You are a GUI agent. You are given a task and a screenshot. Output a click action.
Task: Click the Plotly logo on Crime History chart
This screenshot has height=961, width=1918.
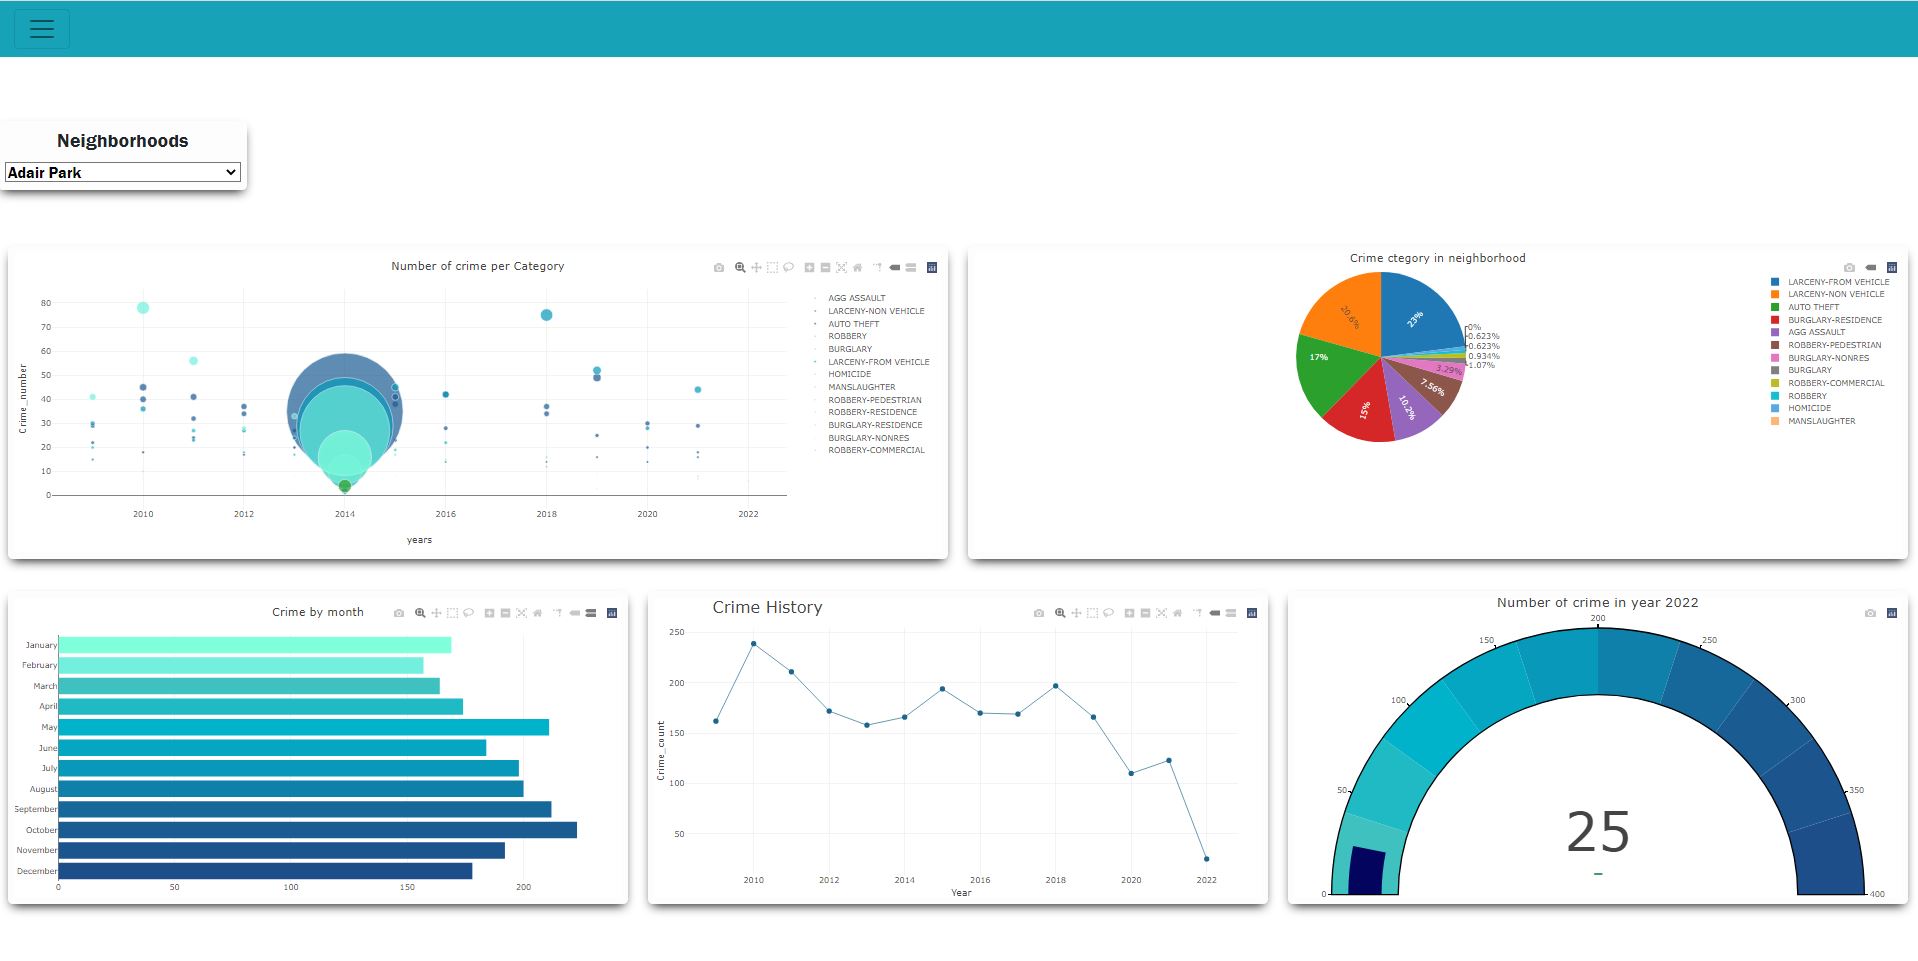[x=1252, y=613]
